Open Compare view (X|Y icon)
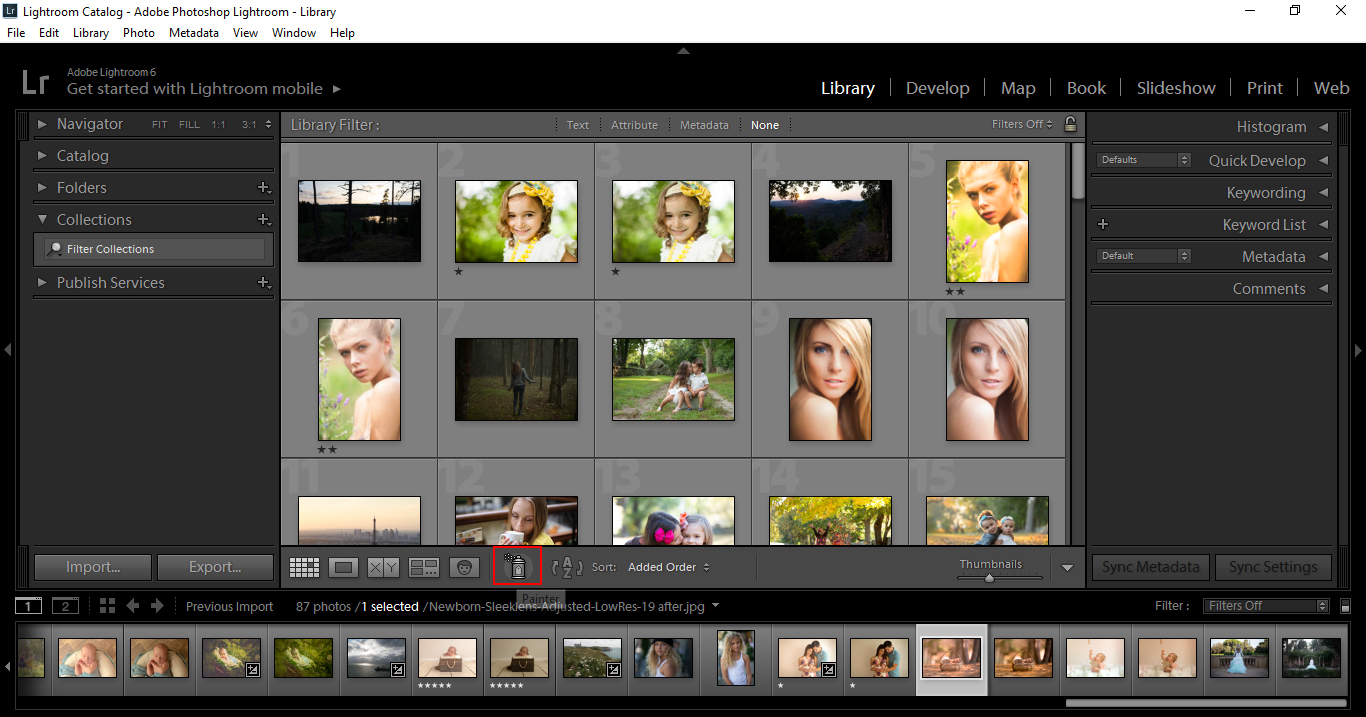The height and width of the screenshot is (717, 1366). [383, 567]
